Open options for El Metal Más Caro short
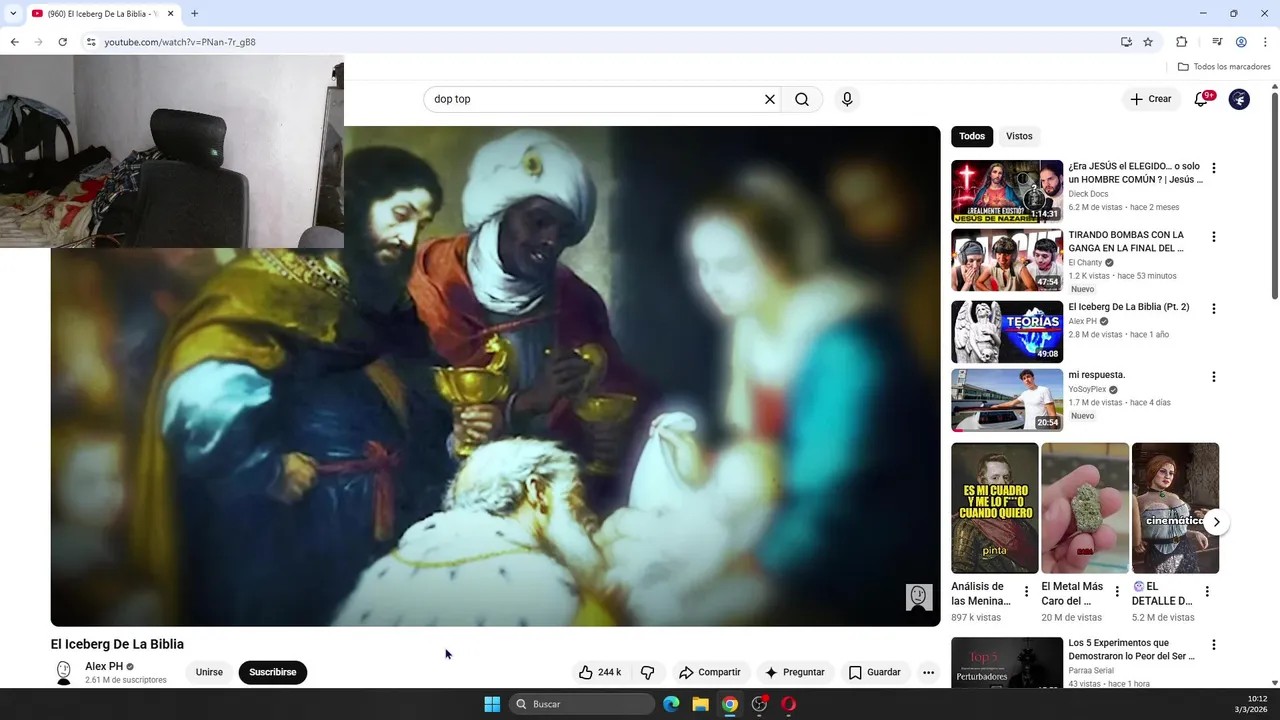Screen dimensions: 1280x720 1117,591
